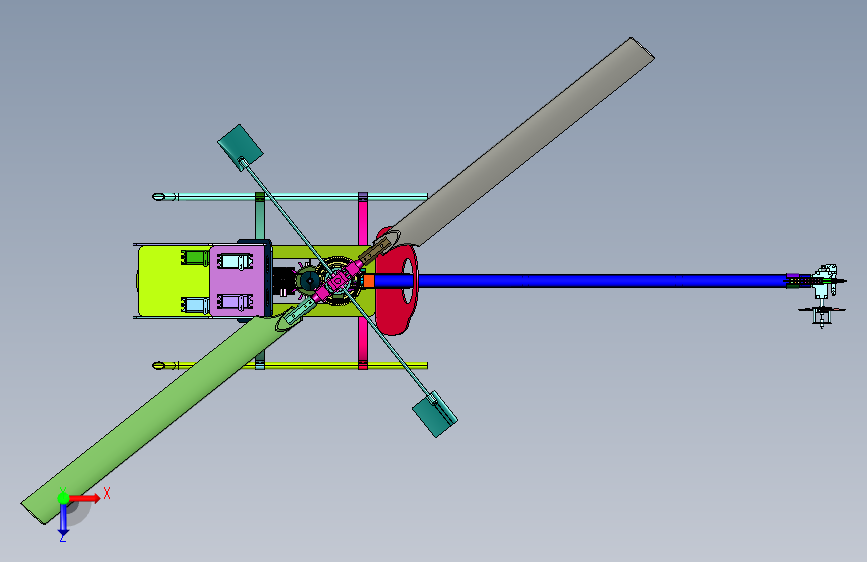
Task: Select the lime-yellow front frame plate
Action: point(173,281)
